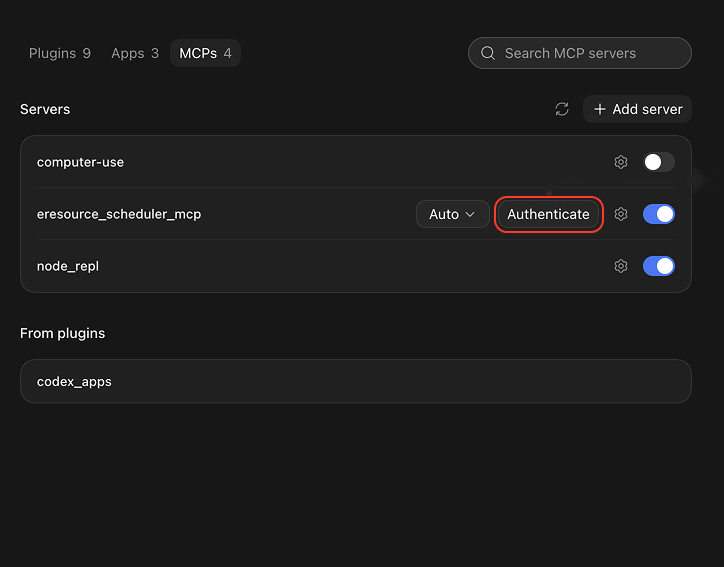Enable the computer-use server toggle
The image size is (724, 567).
pyautogui.click(x=659, y=162)
